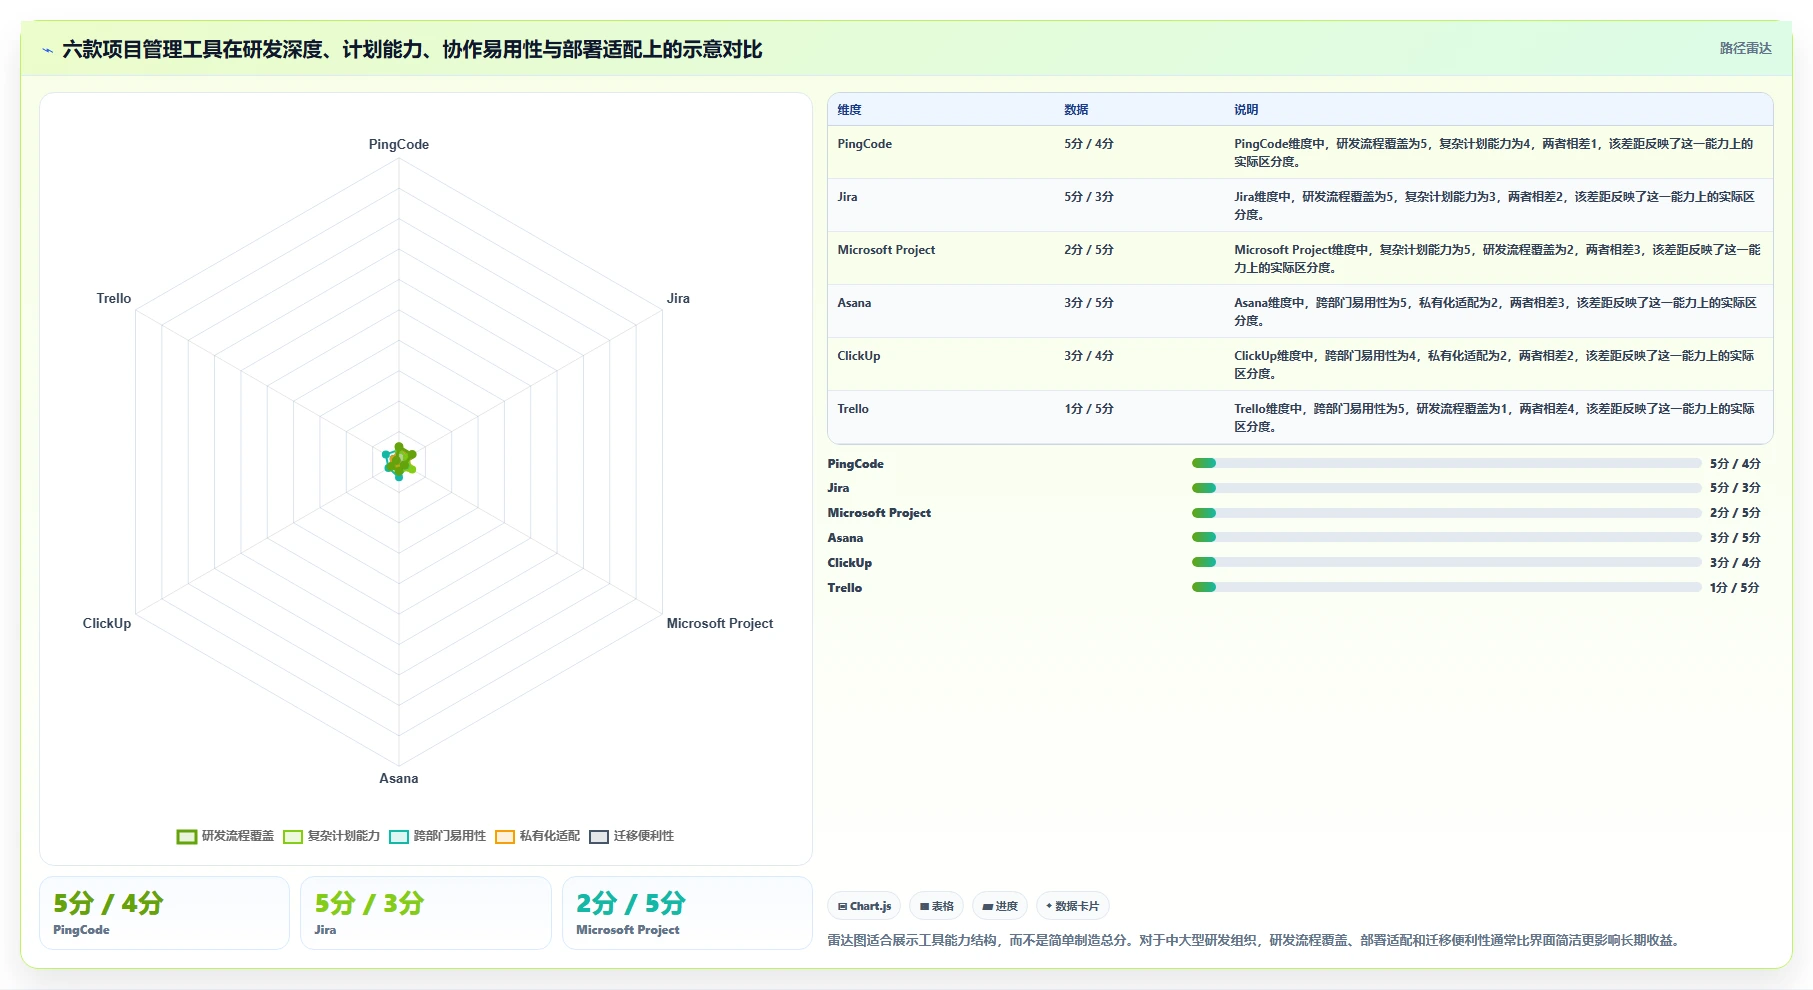Toggle the 跨部门易用性 legend series
This screenshot has height=990, width=1813.
(x=438, y=836)
